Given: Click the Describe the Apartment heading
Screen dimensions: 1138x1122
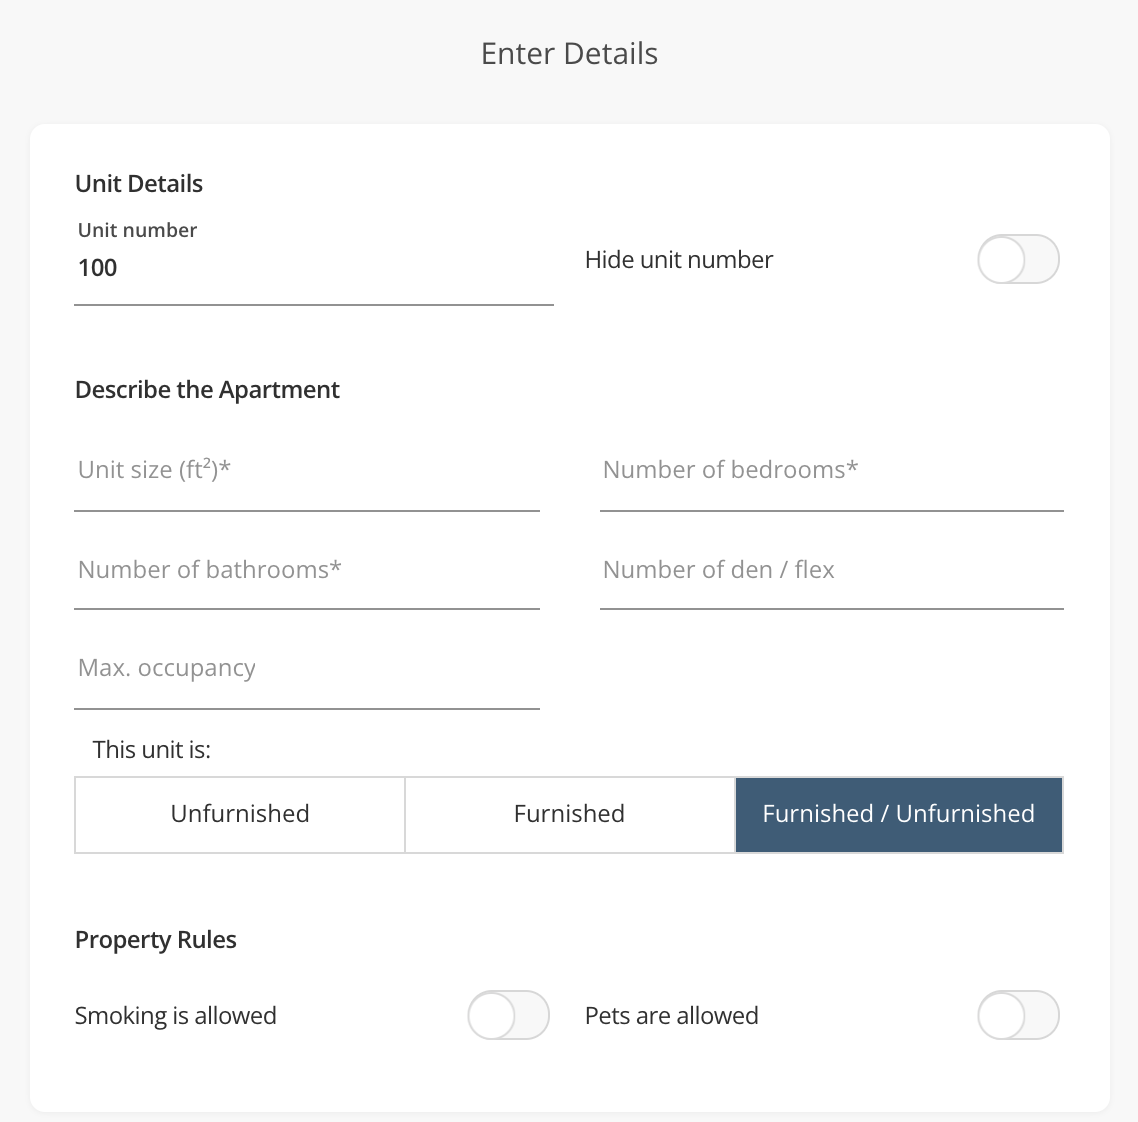Looking at the screenshot, I should (207, 389).
